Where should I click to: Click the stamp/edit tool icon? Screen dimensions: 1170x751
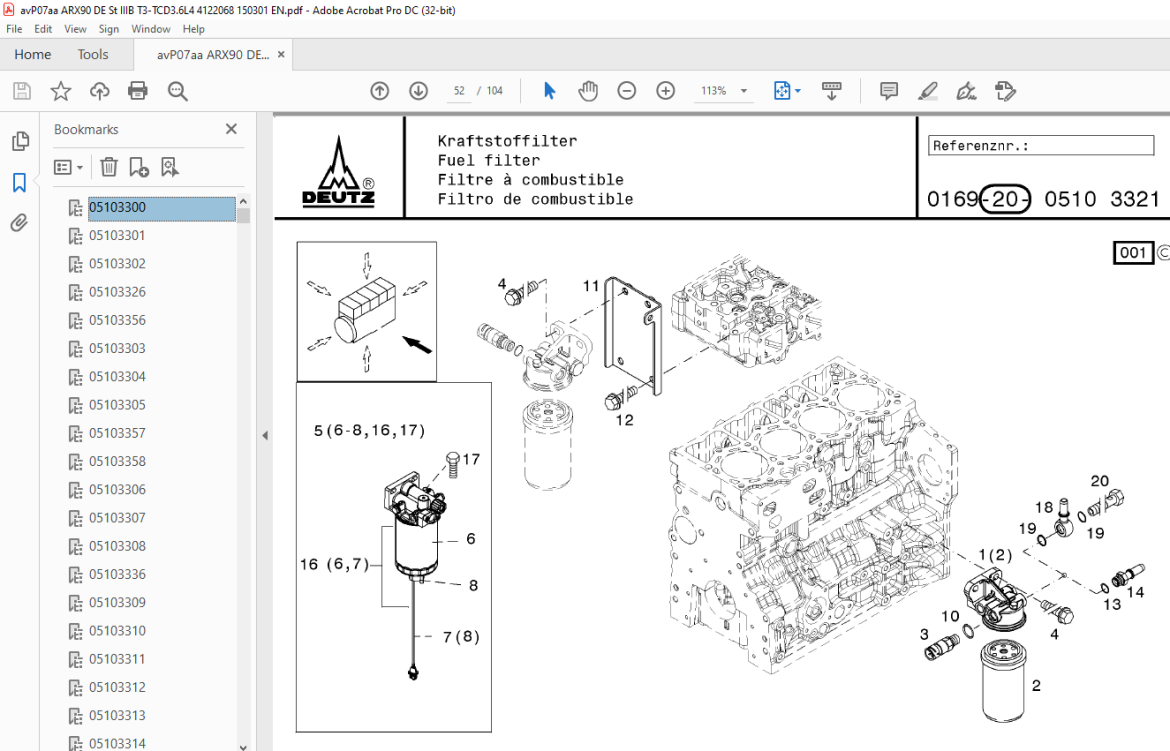[1005, 91]
